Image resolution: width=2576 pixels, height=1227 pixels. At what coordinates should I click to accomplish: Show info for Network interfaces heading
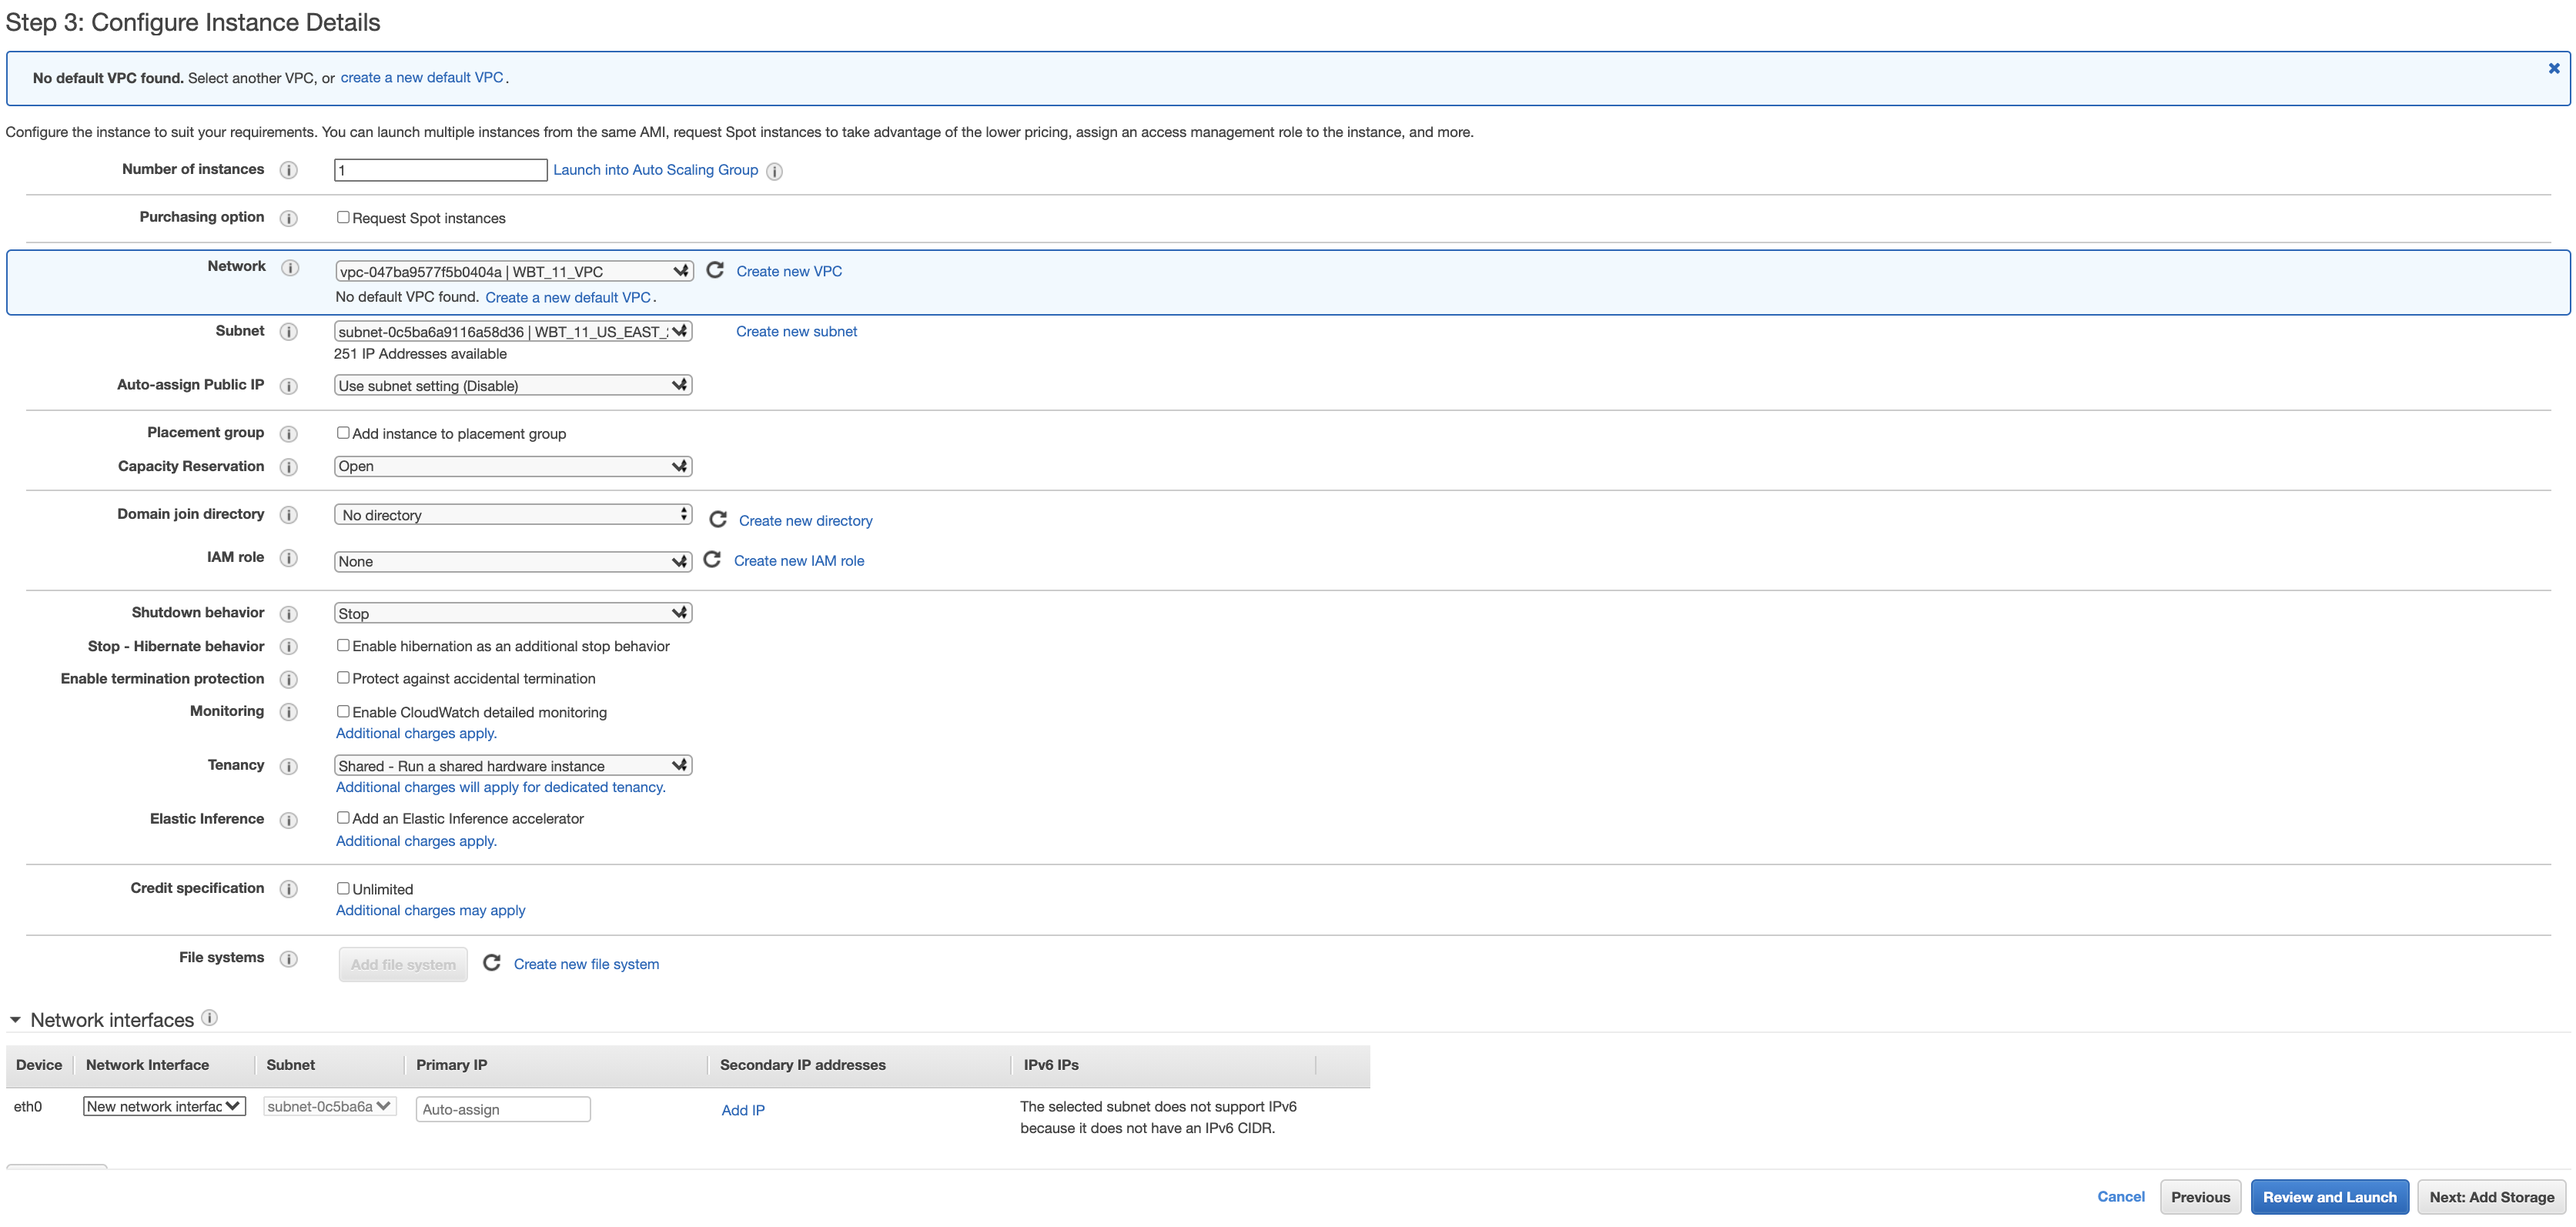pos(209,1018)
